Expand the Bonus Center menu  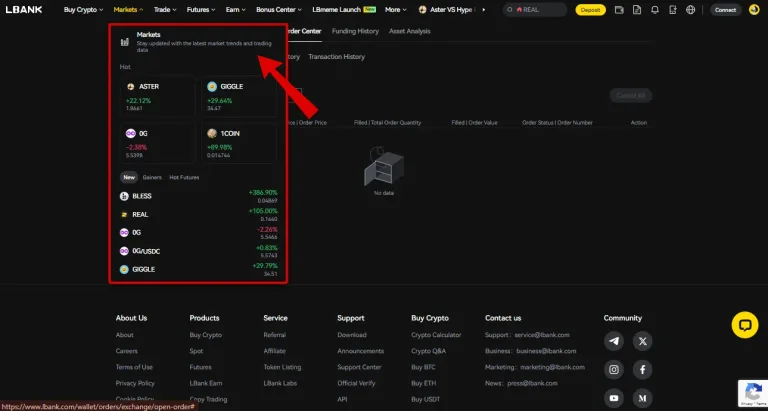coord(279,10)
